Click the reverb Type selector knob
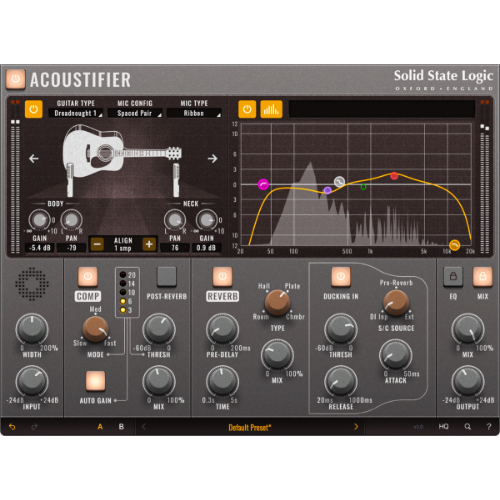This screenshot has width=500, height=500. tap(277, 303)
